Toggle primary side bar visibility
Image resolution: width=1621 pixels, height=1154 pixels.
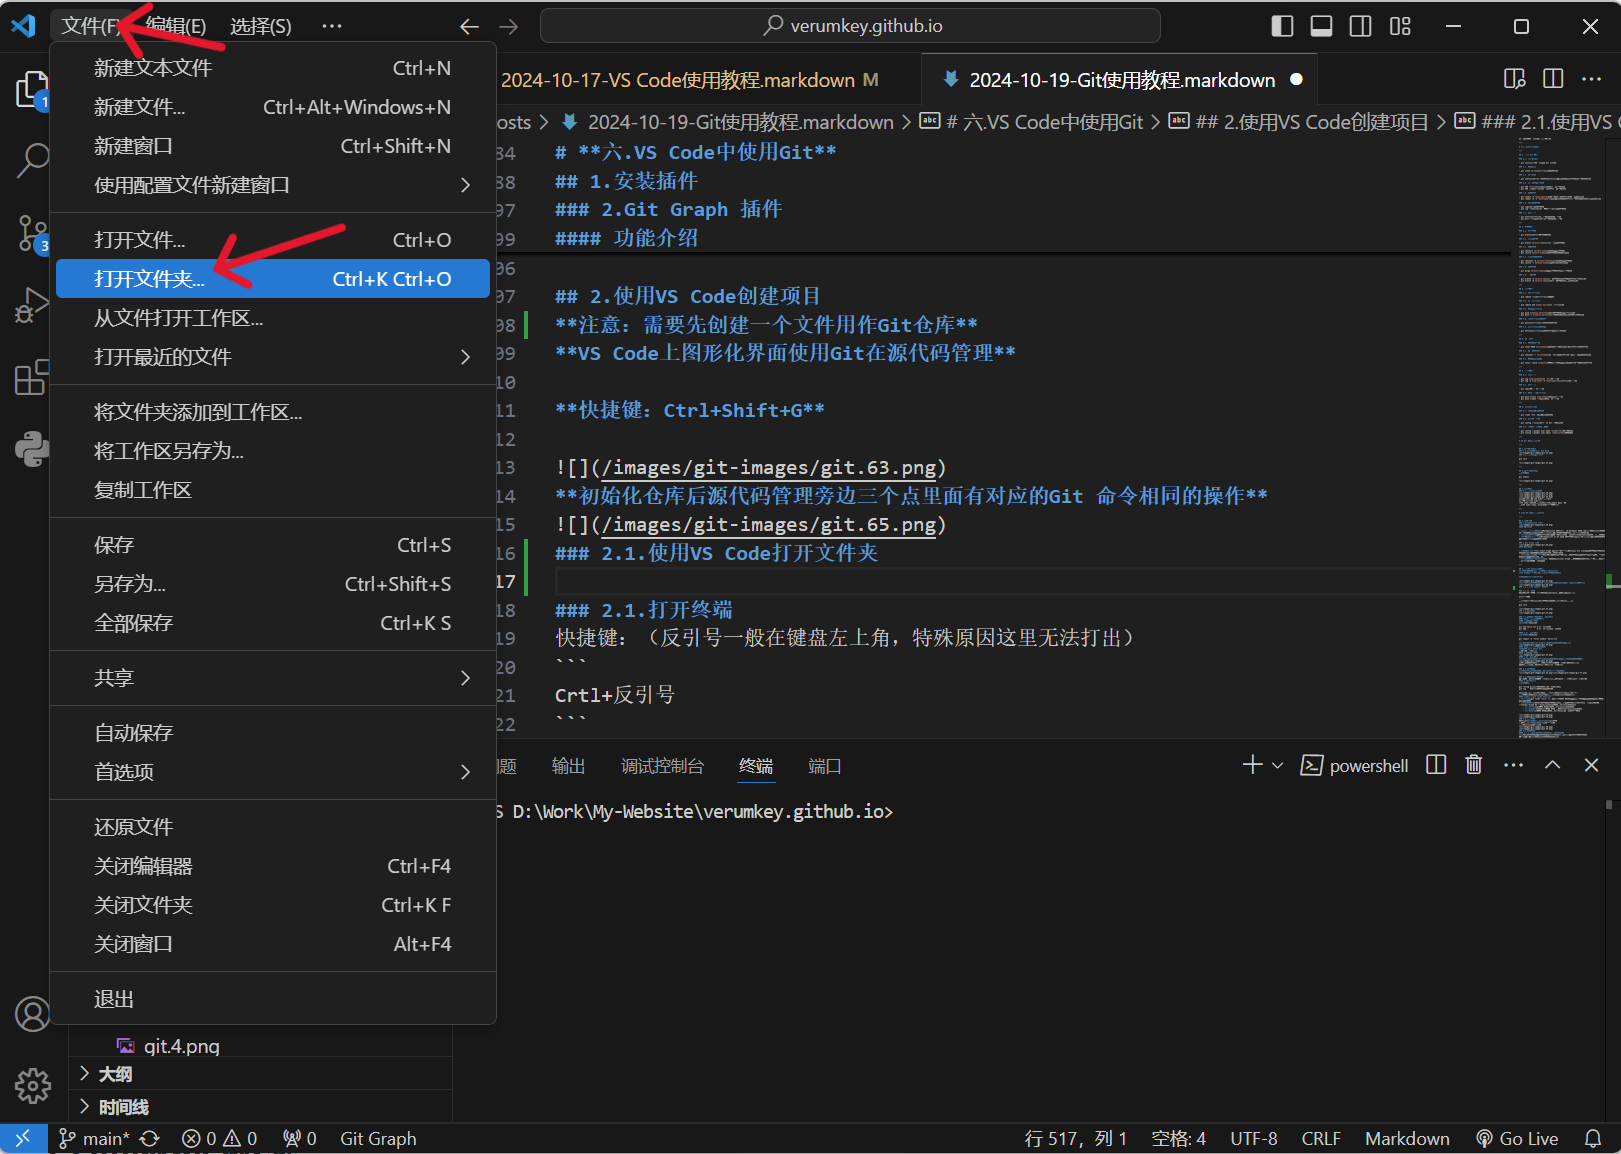(x=1282, y=26)
